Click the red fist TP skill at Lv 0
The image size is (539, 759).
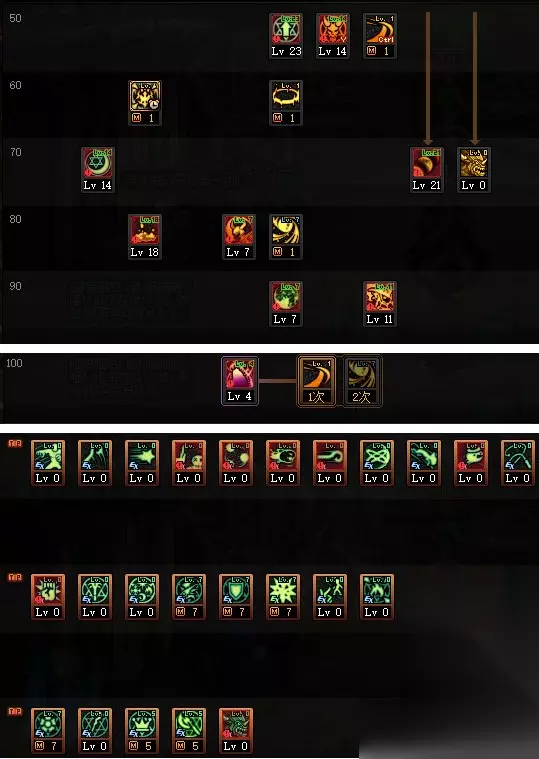47,597
